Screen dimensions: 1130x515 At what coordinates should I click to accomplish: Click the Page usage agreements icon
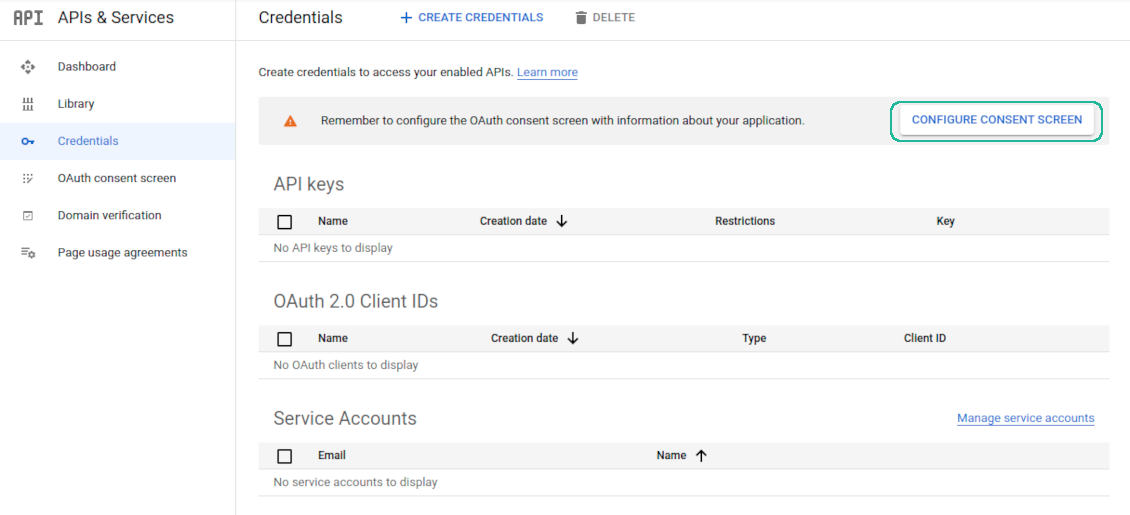(28, 253)
